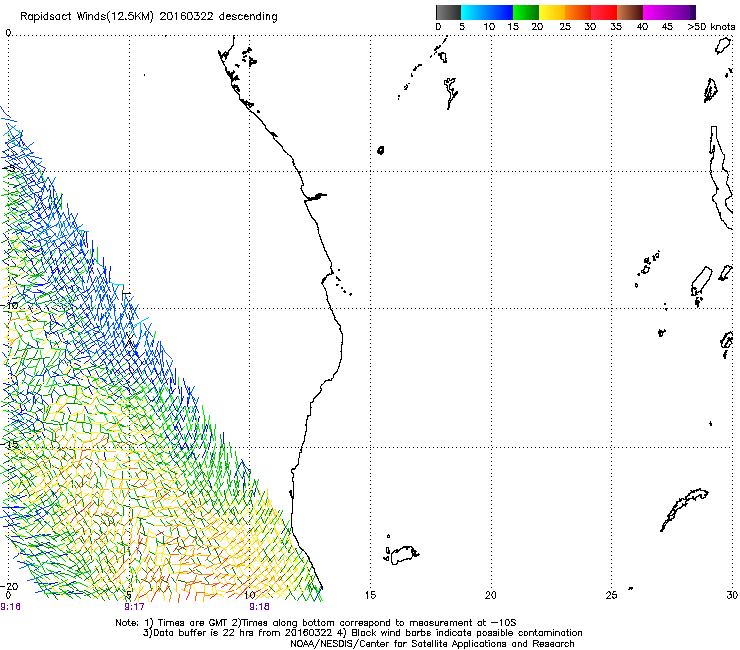Click the "40" color legend label
The image size is (740, 650).
[x=642, y=27]
